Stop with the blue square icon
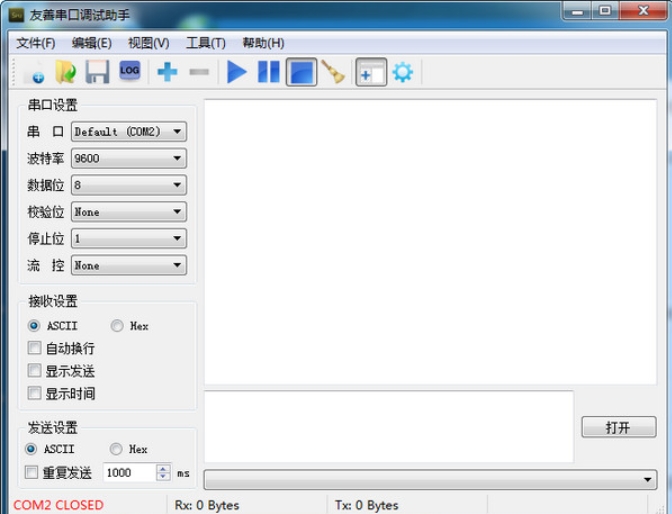 point(301,72)
